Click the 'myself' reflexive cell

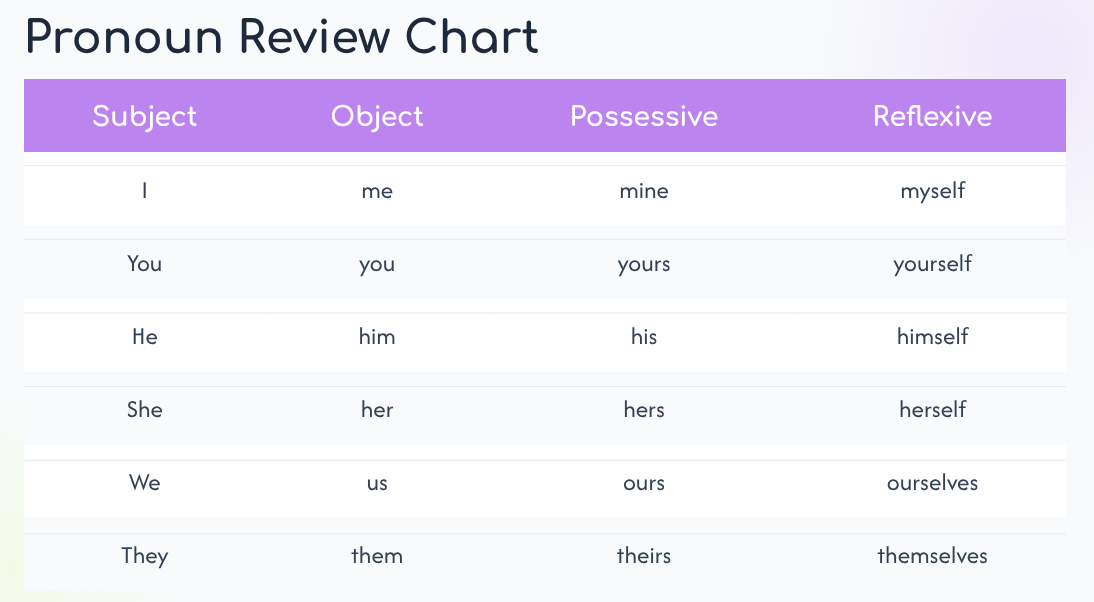(x=932, y=190)
